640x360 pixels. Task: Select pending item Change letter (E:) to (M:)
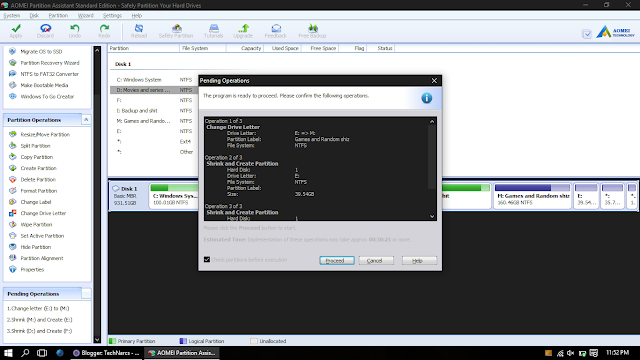[x=38, y=309]
